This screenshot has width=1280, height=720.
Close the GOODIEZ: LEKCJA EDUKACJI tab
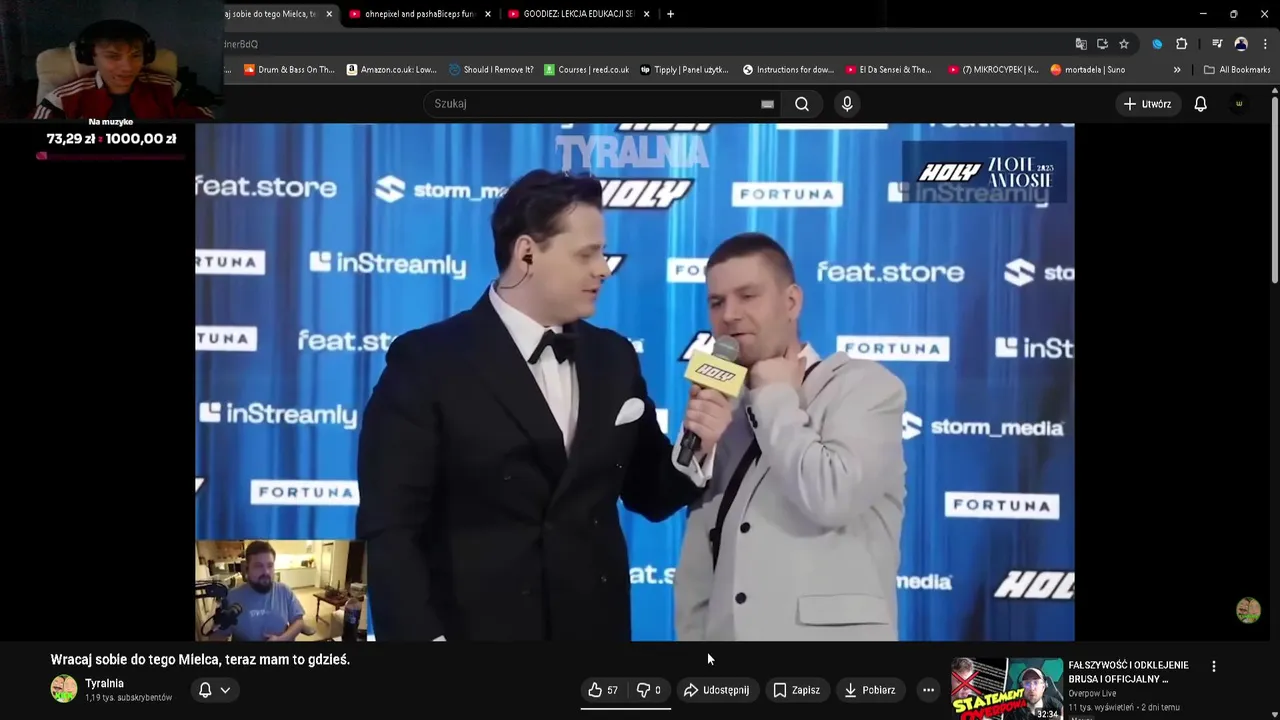(646, 14)
